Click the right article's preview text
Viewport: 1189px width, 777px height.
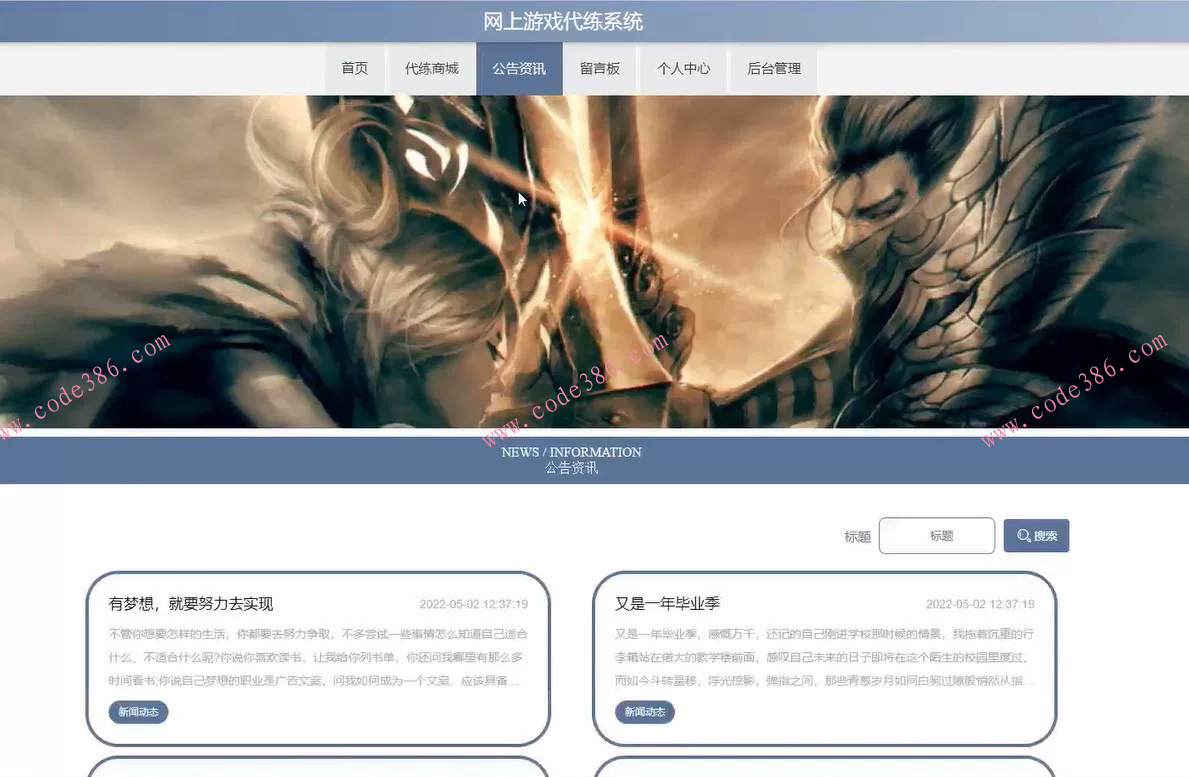[824, 657]
